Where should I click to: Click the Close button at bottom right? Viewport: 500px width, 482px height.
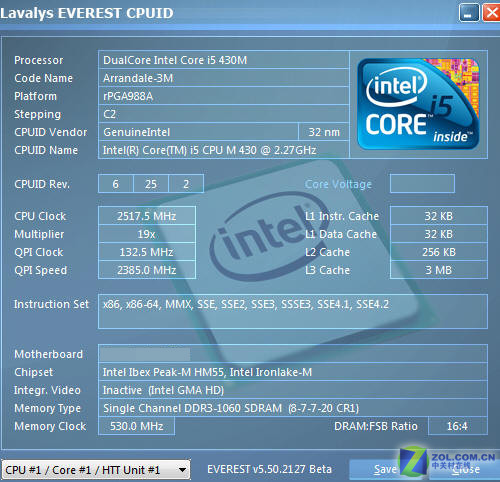click(x=466, y=469)
